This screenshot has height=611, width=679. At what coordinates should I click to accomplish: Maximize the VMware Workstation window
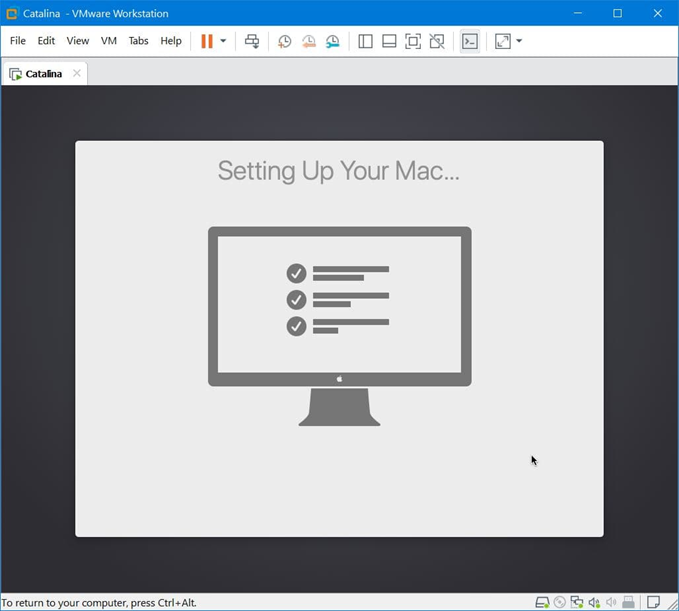pyautogui.click(x=618, y=13)
